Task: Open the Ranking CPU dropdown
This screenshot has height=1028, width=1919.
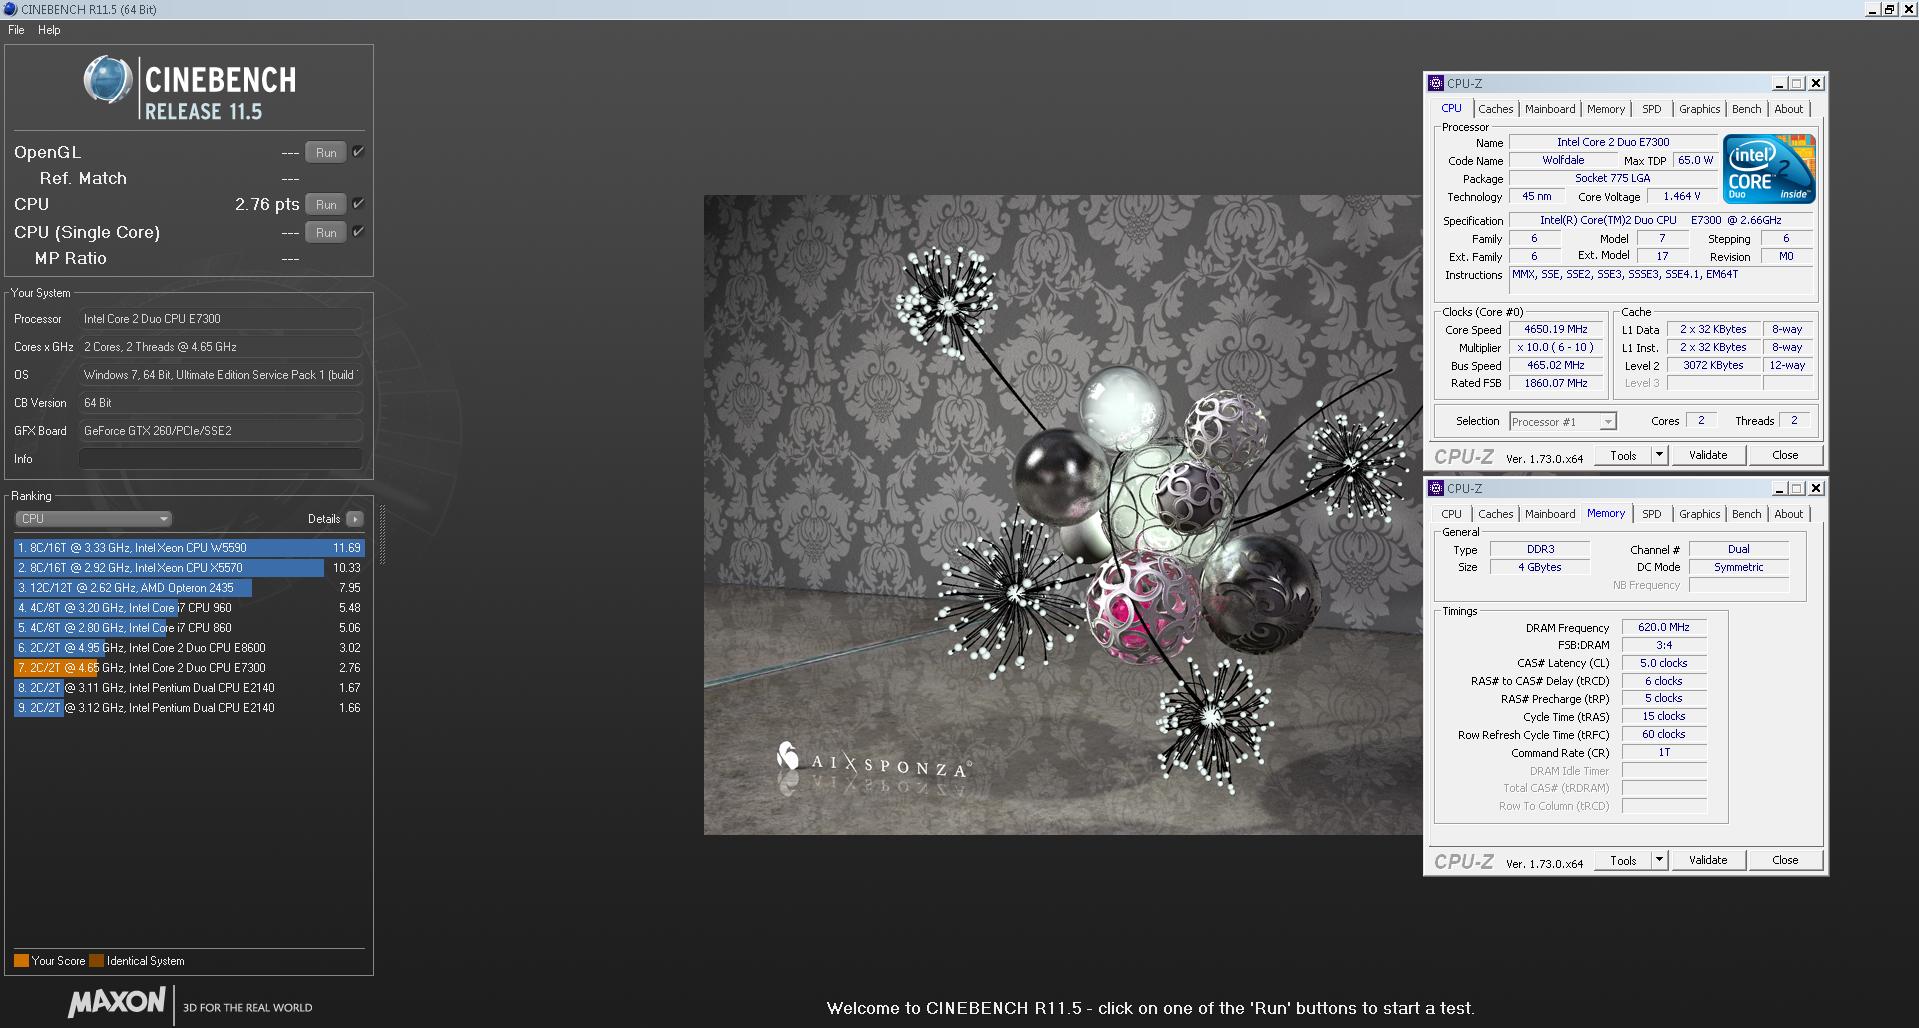Action: (93, 519)
